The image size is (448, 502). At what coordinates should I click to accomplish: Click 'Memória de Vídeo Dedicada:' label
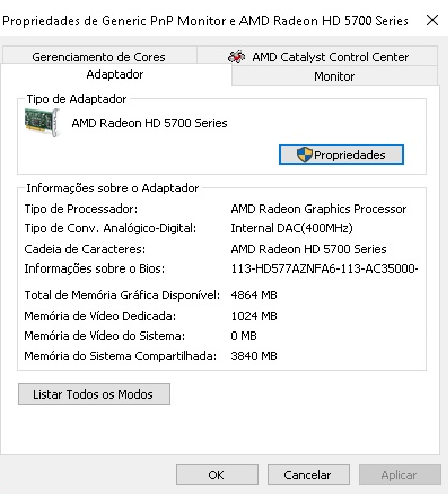100,316
